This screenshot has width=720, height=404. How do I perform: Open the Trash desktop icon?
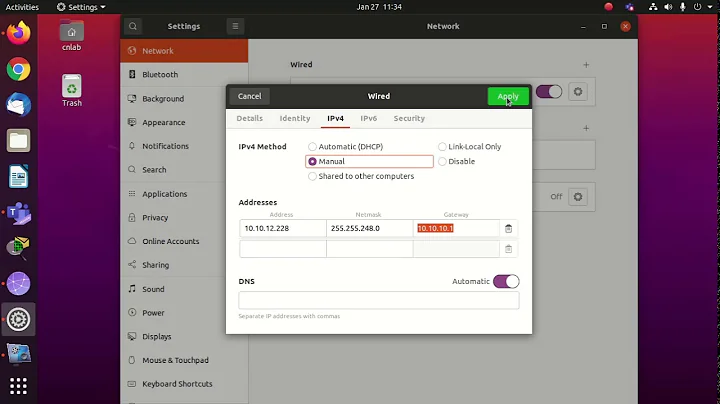(72, 91)
